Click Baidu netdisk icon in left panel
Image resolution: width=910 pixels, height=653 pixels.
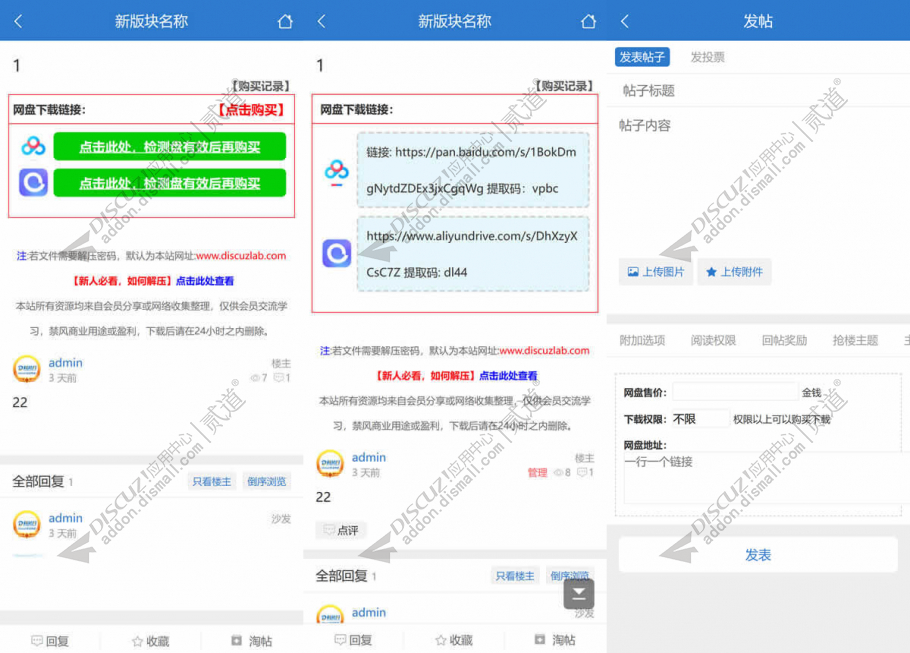[x=33, y=146]
